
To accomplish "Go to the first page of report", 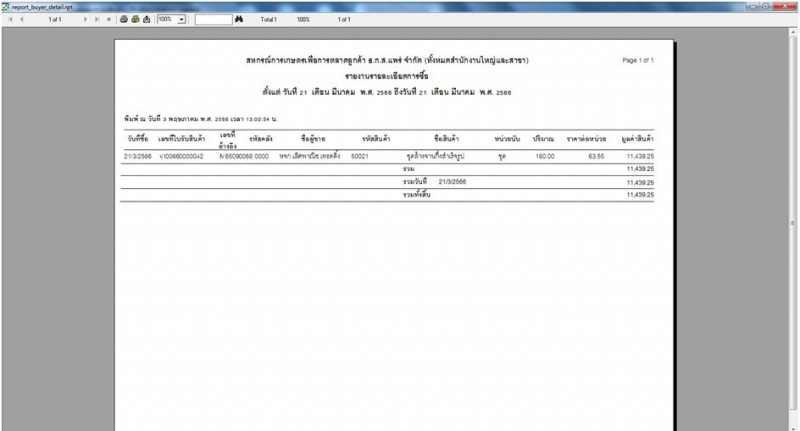I will click(x=9, y=19).
